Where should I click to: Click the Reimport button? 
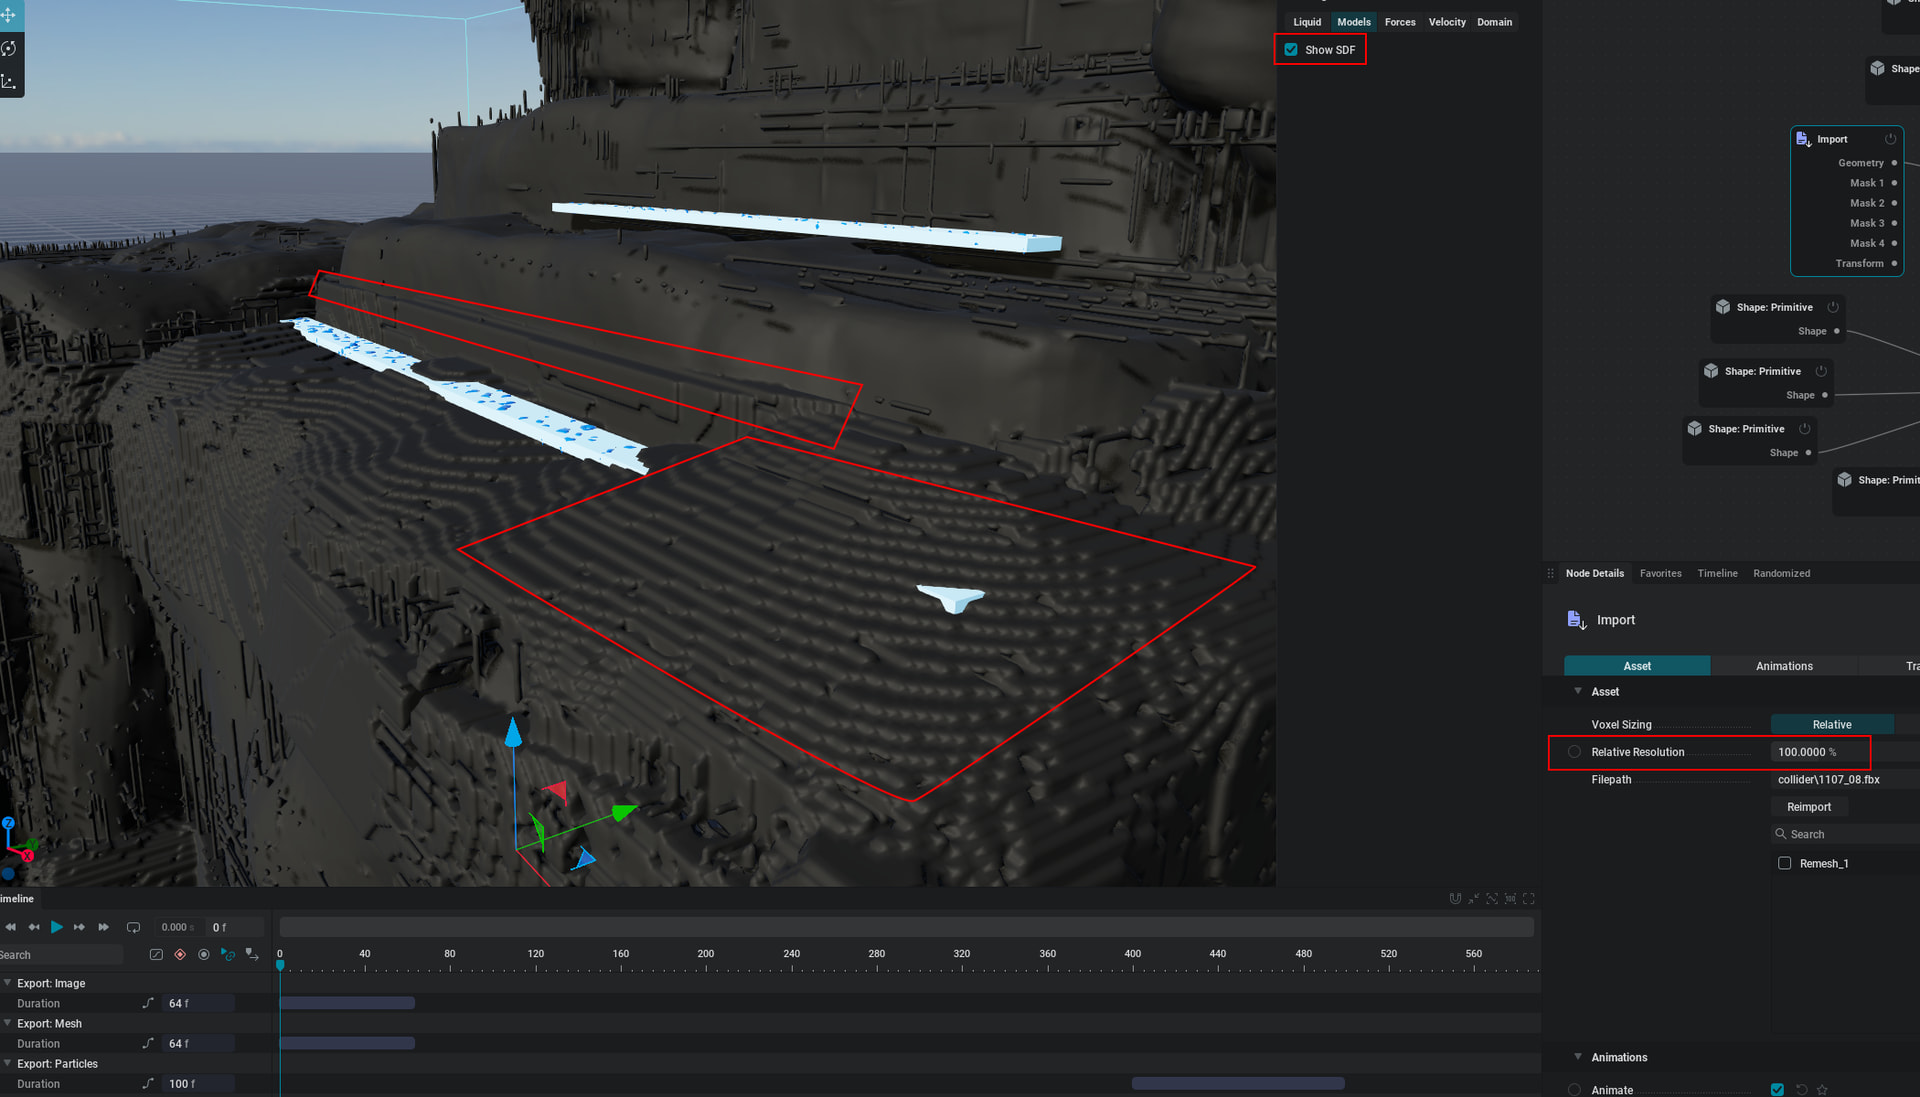point(1808,807)
